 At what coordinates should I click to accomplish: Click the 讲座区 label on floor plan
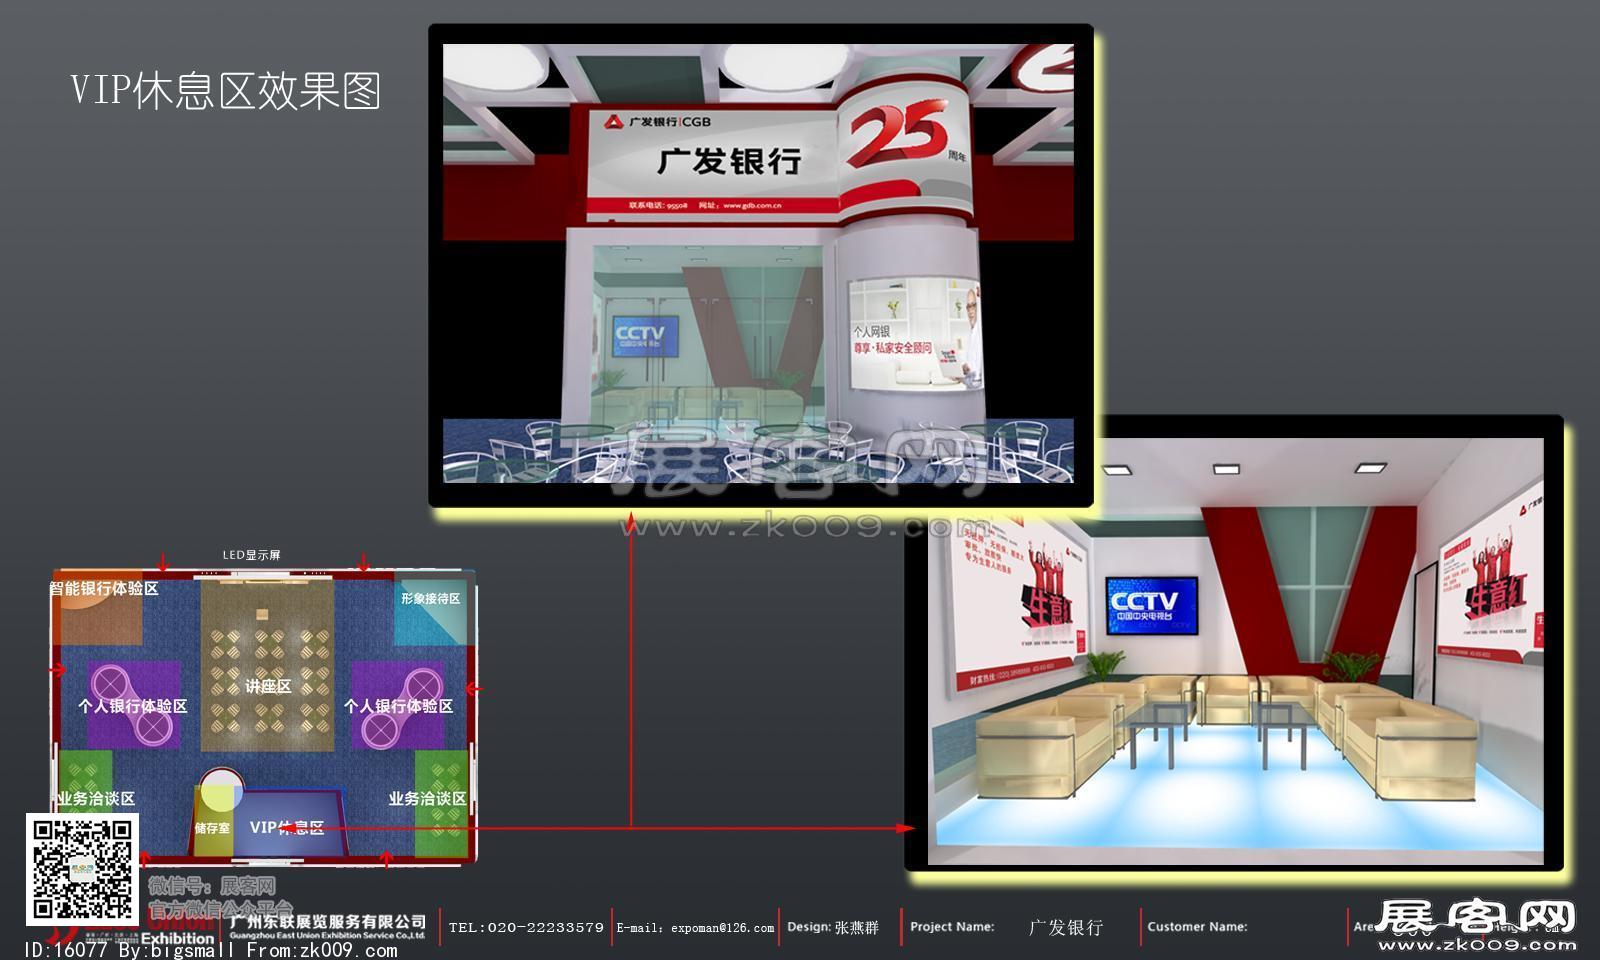pos(268,686)
